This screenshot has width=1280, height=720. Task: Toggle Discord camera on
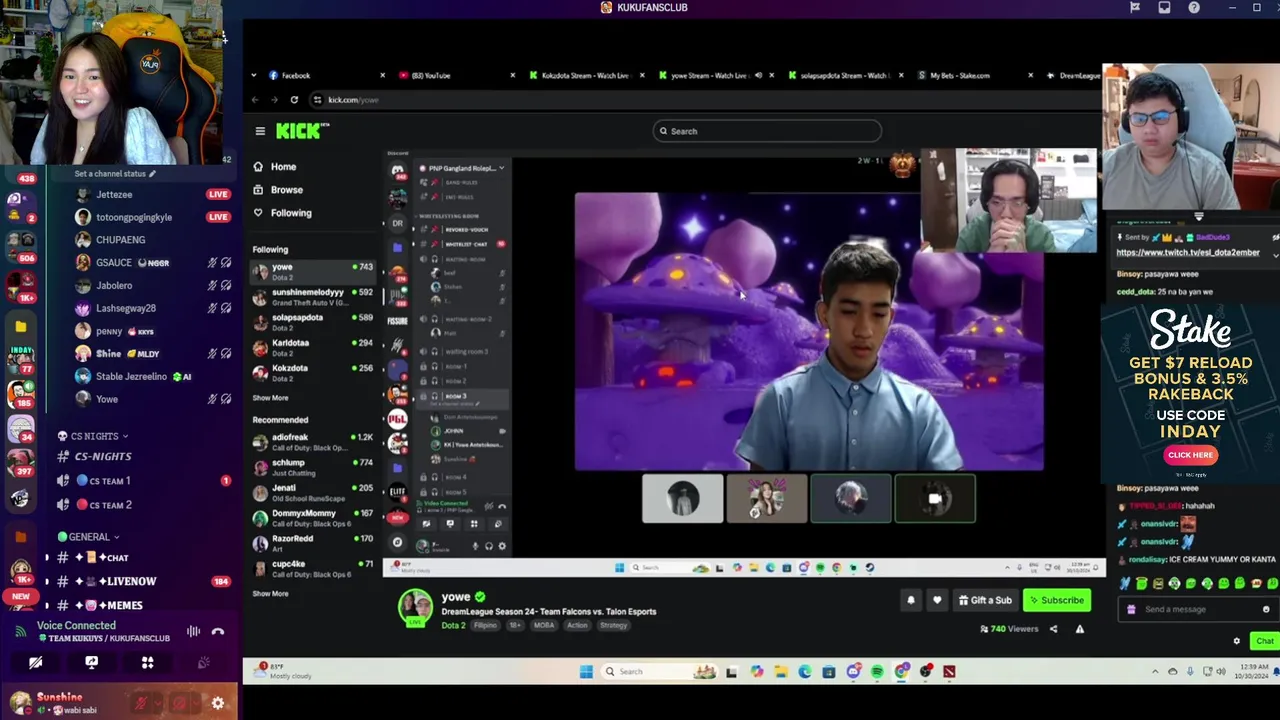35,662
